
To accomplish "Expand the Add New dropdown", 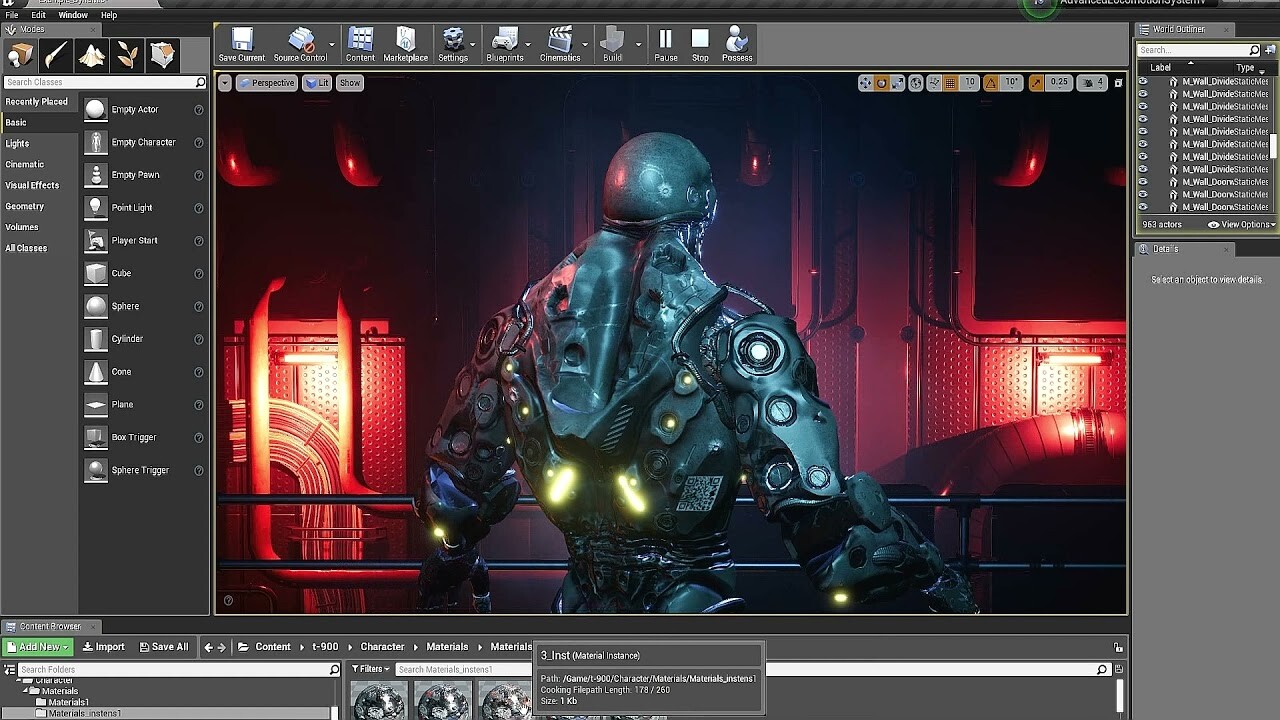I will tap(37, 647).
